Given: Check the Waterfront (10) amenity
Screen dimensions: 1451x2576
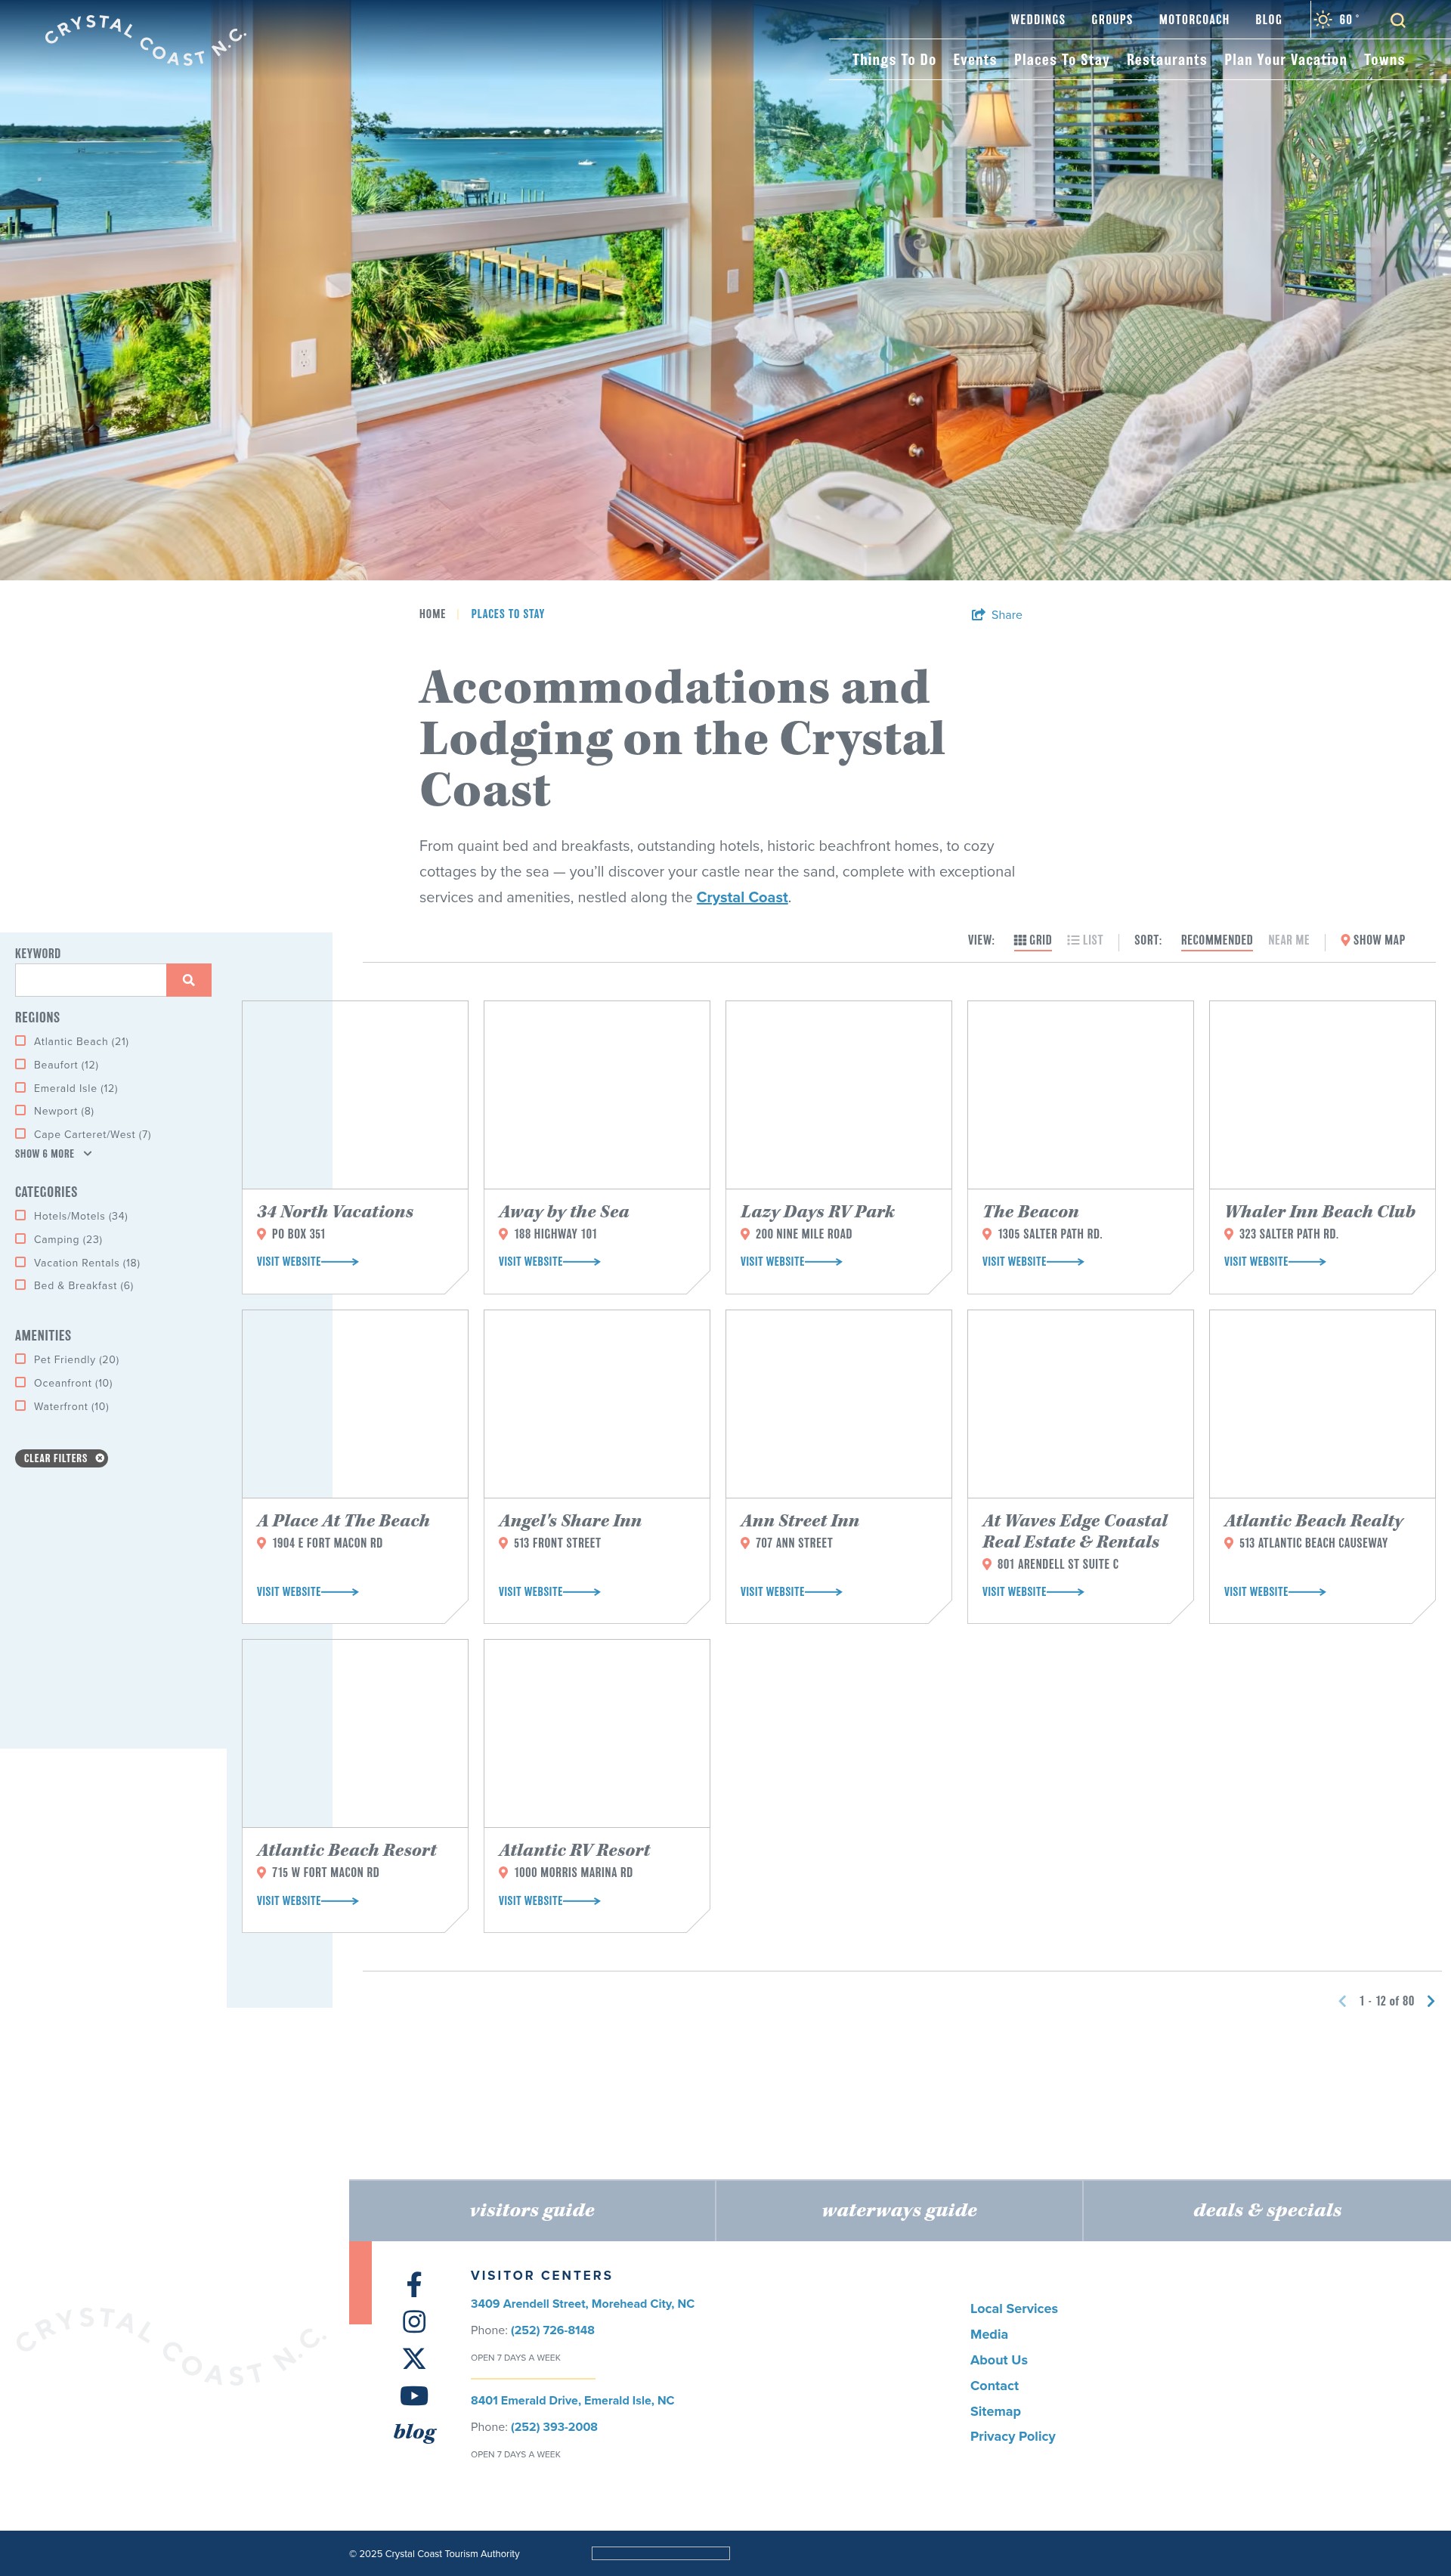Looking at the screenshot, I should [x=20, y=1405].
